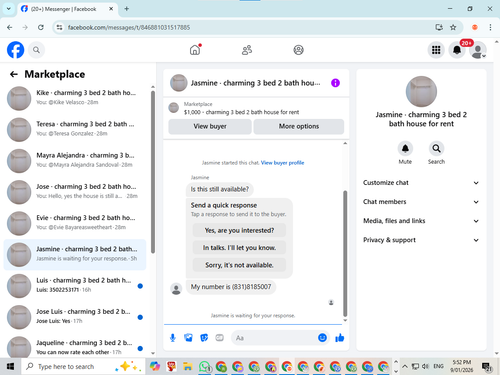Open new browser tab plus button
The height and width of the screenshot is (375, 500).
pos(127,9)
